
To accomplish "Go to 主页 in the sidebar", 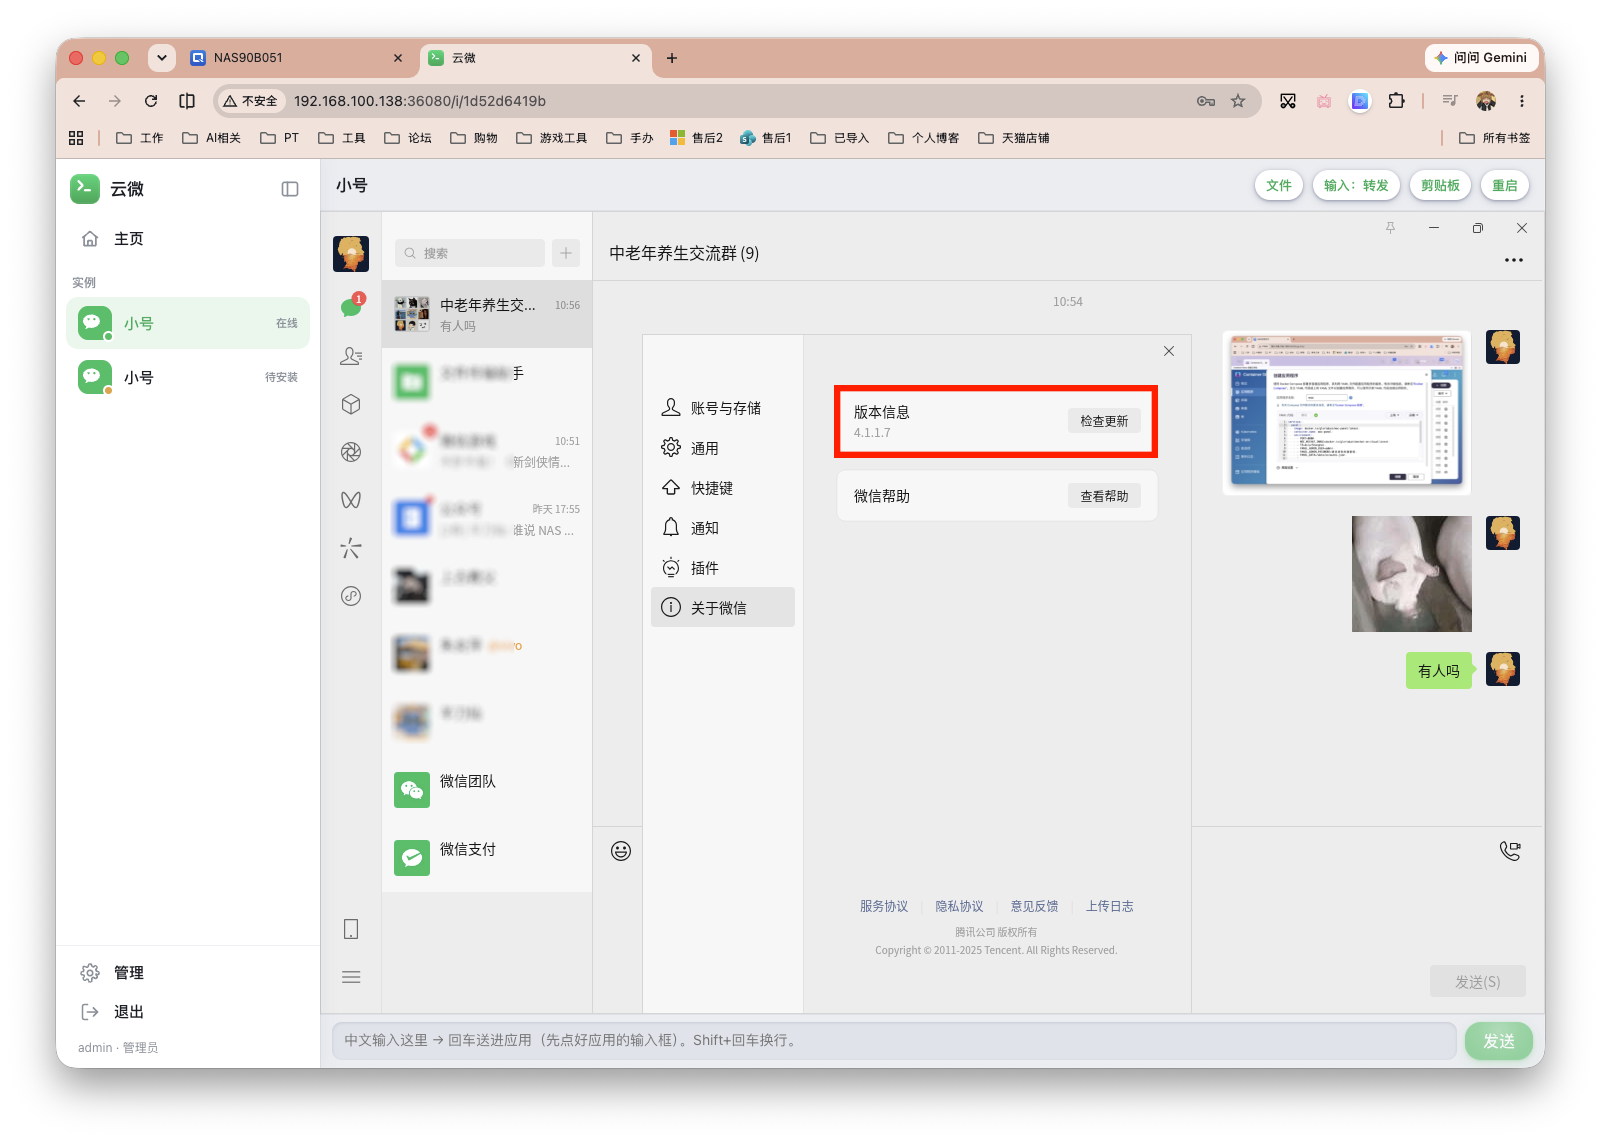I will pyautogui.click(x=188, y=239).
